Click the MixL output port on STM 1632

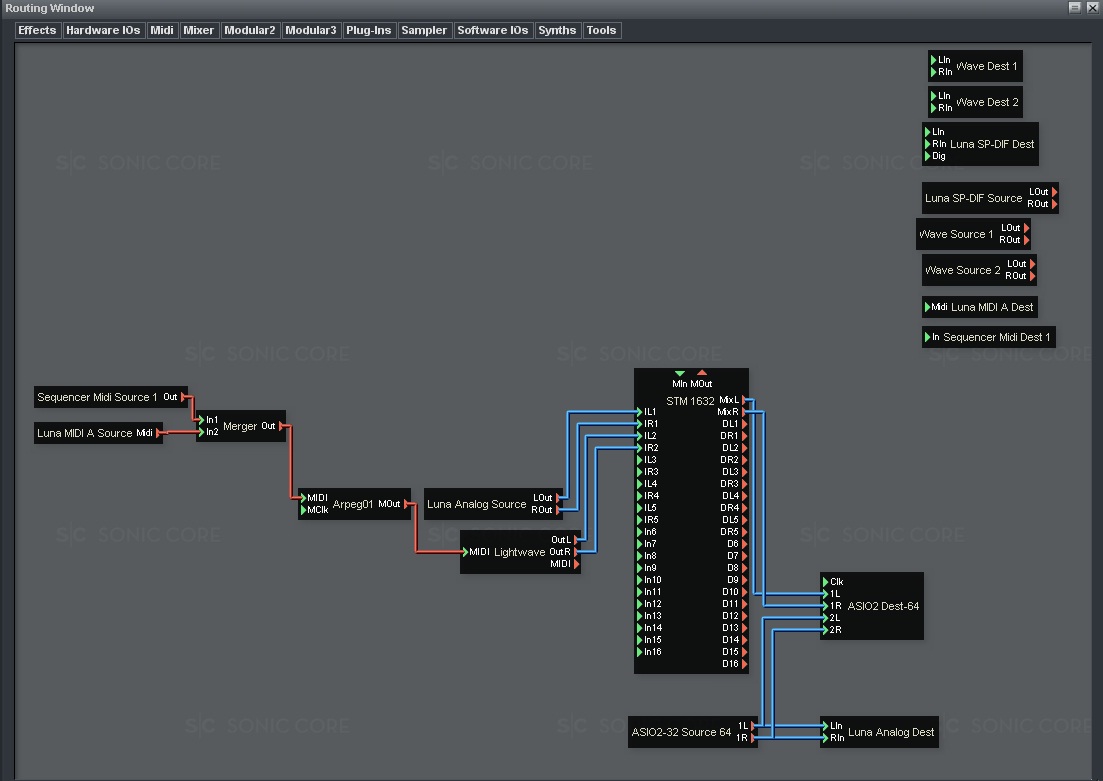(744, 400)
